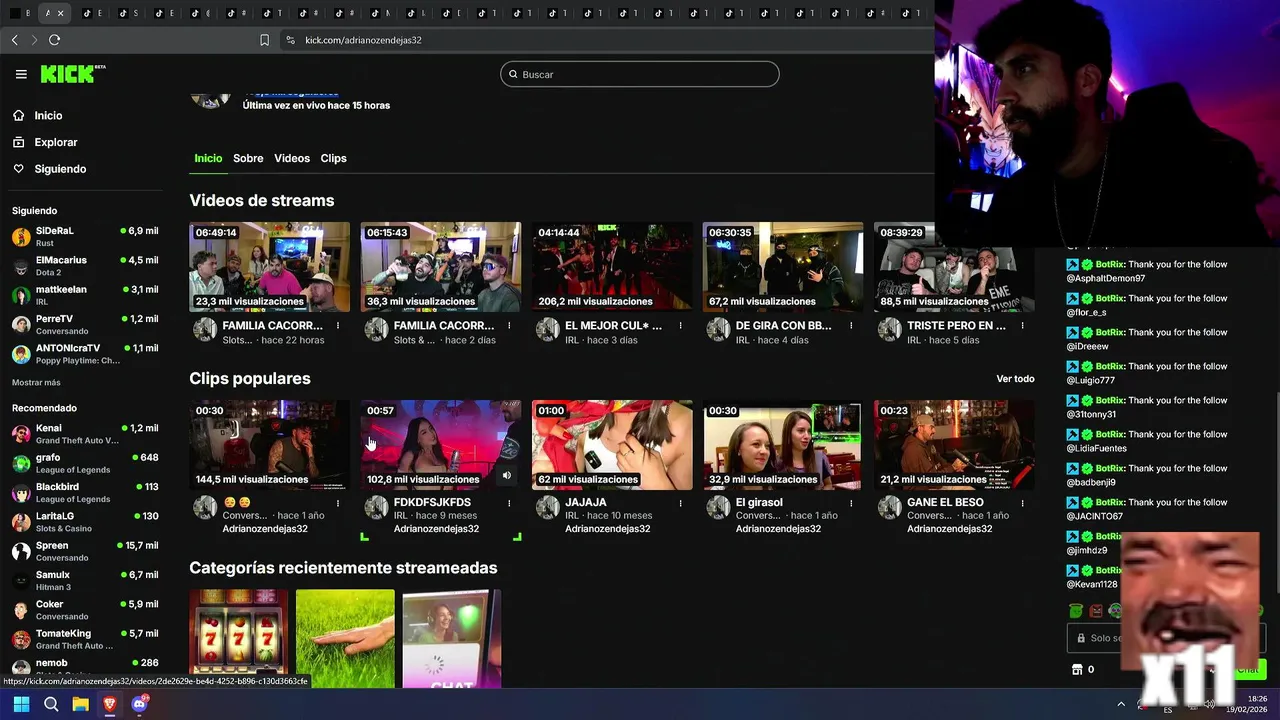Click the KICK logo
The image size is (1280, 720).
(x=72, y=74)
